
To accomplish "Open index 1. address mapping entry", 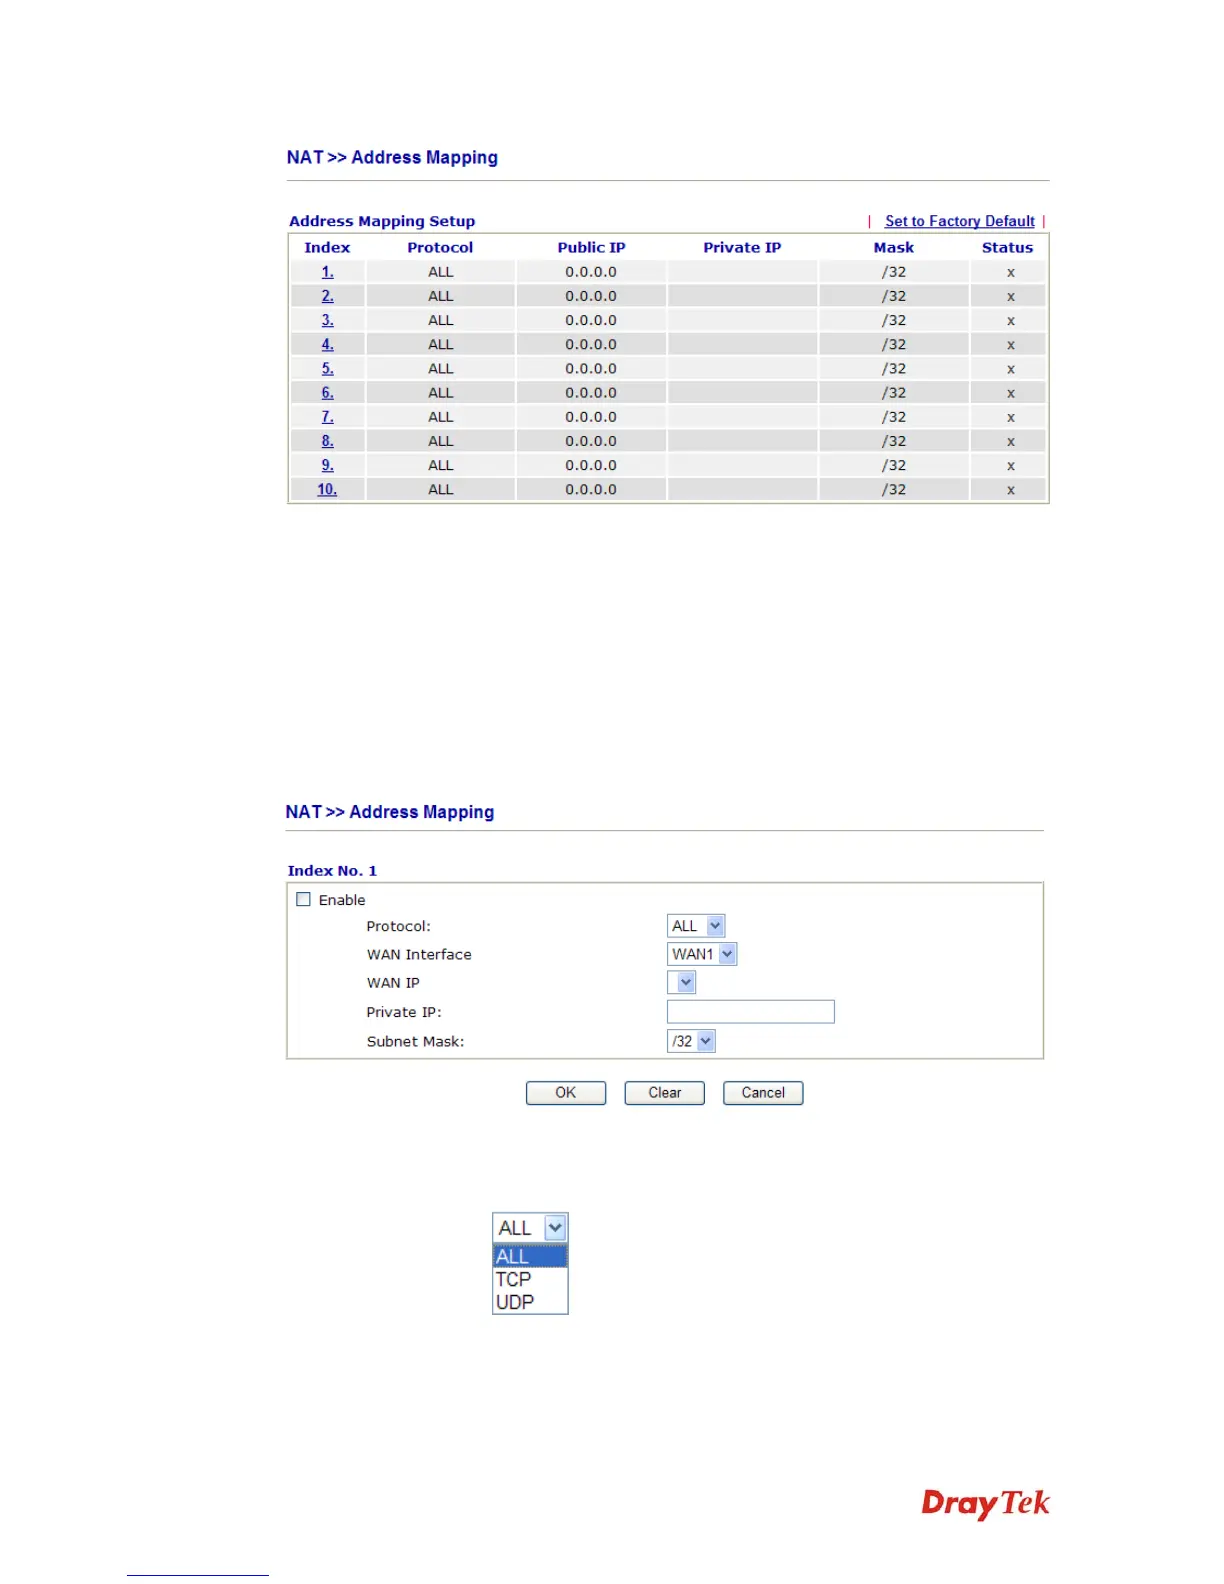I will tap(327, 272).
